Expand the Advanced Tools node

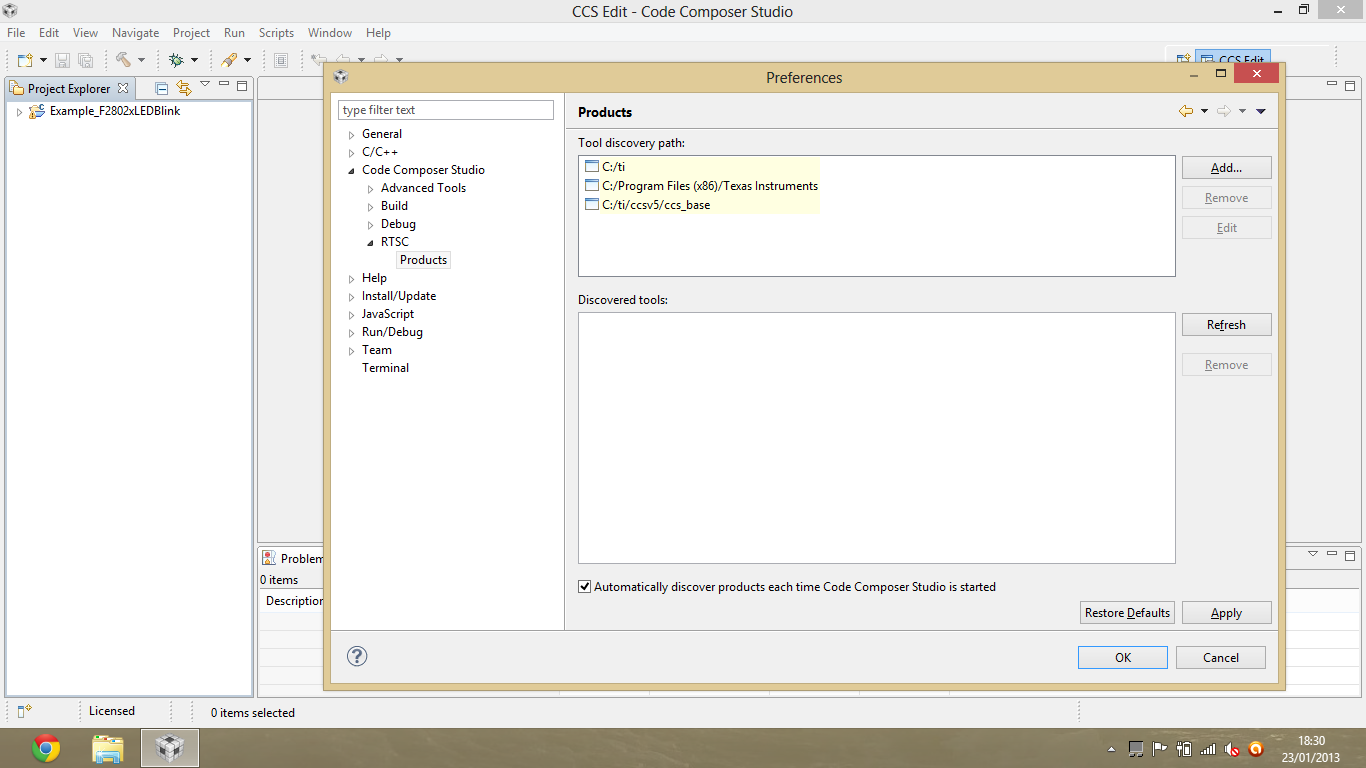[x=370, y=188]
